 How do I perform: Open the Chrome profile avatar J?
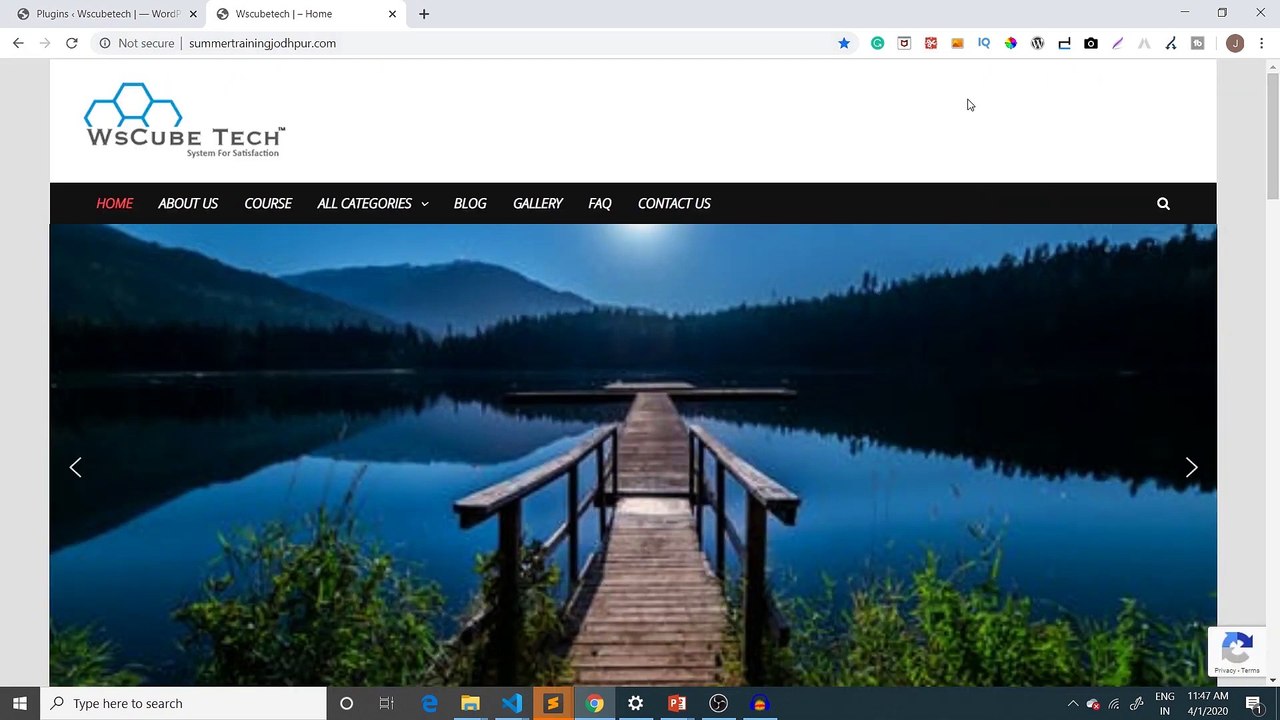(1235, 43)
